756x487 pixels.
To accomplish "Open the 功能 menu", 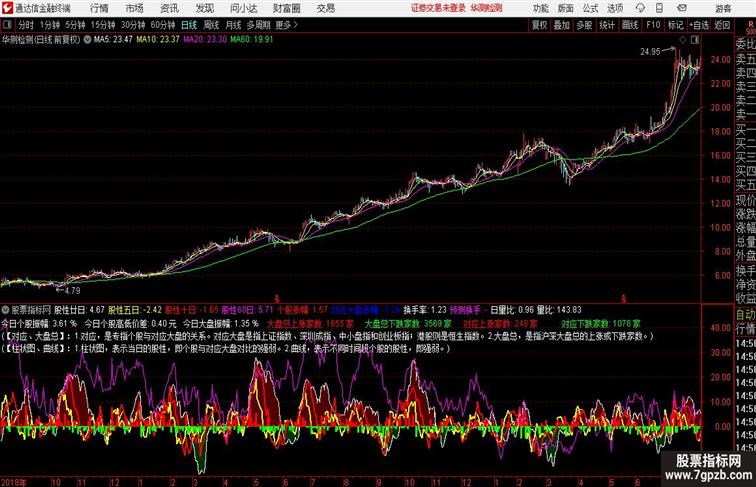I will pyautogui.click(x=541, y=8).
